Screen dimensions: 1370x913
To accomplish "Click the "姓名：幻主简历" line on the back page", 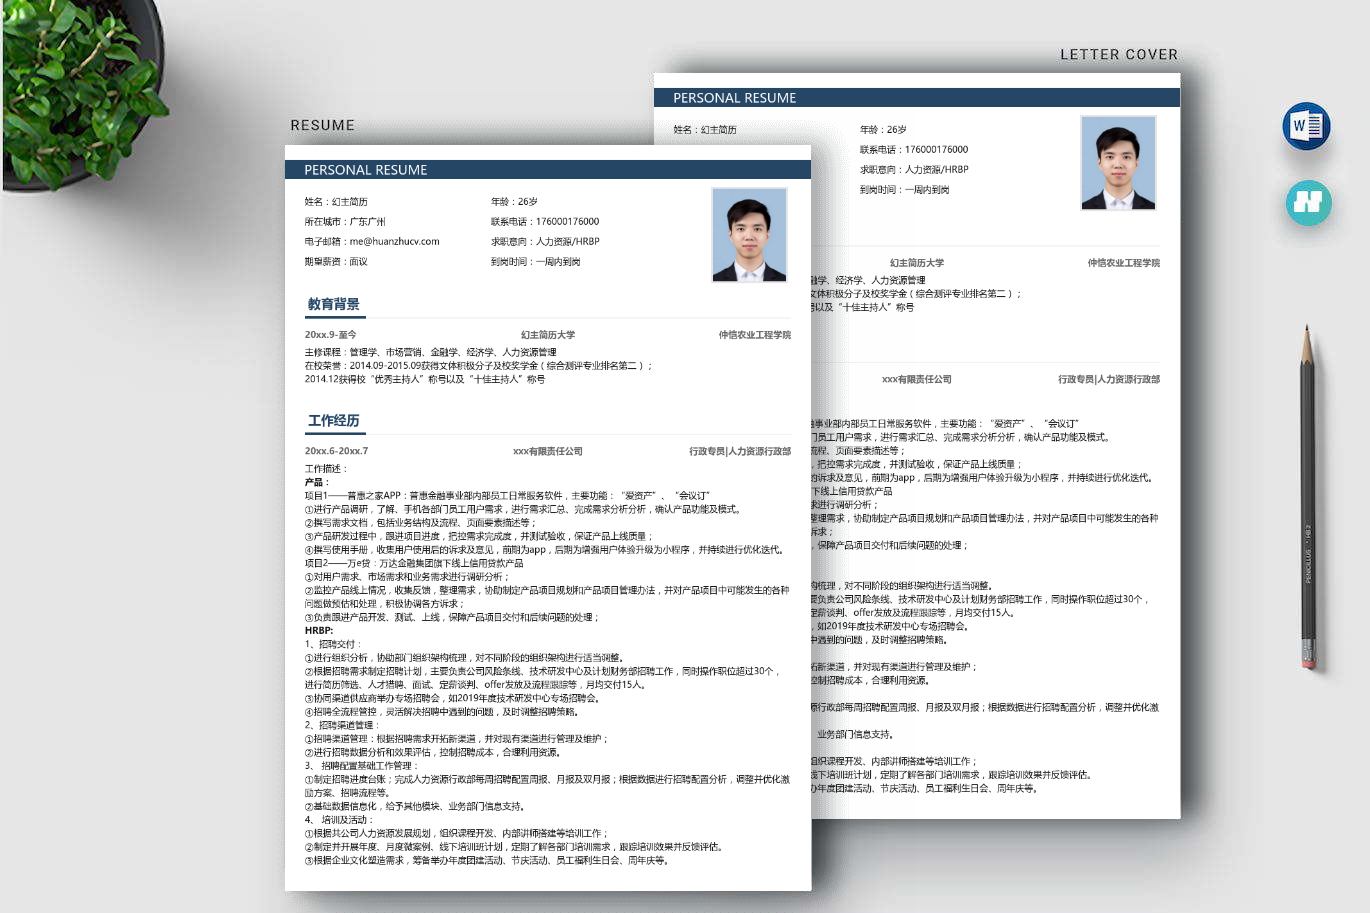I will click(705, 130).
